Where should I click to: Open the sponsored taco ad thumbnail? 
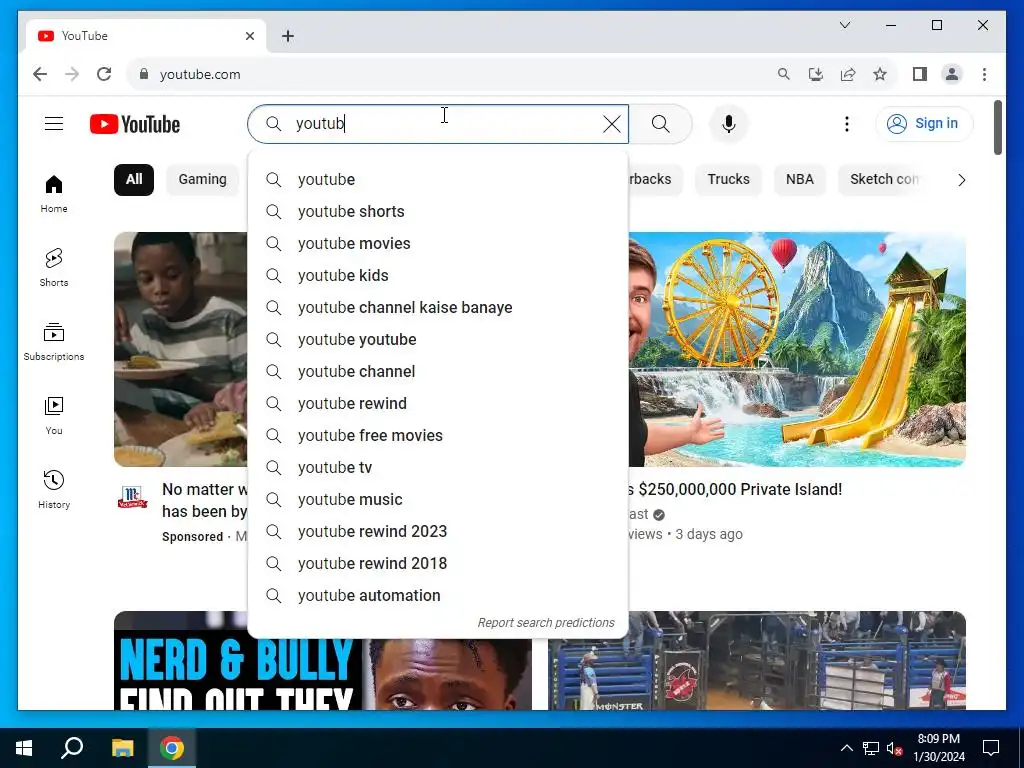(x=180, y=349)
